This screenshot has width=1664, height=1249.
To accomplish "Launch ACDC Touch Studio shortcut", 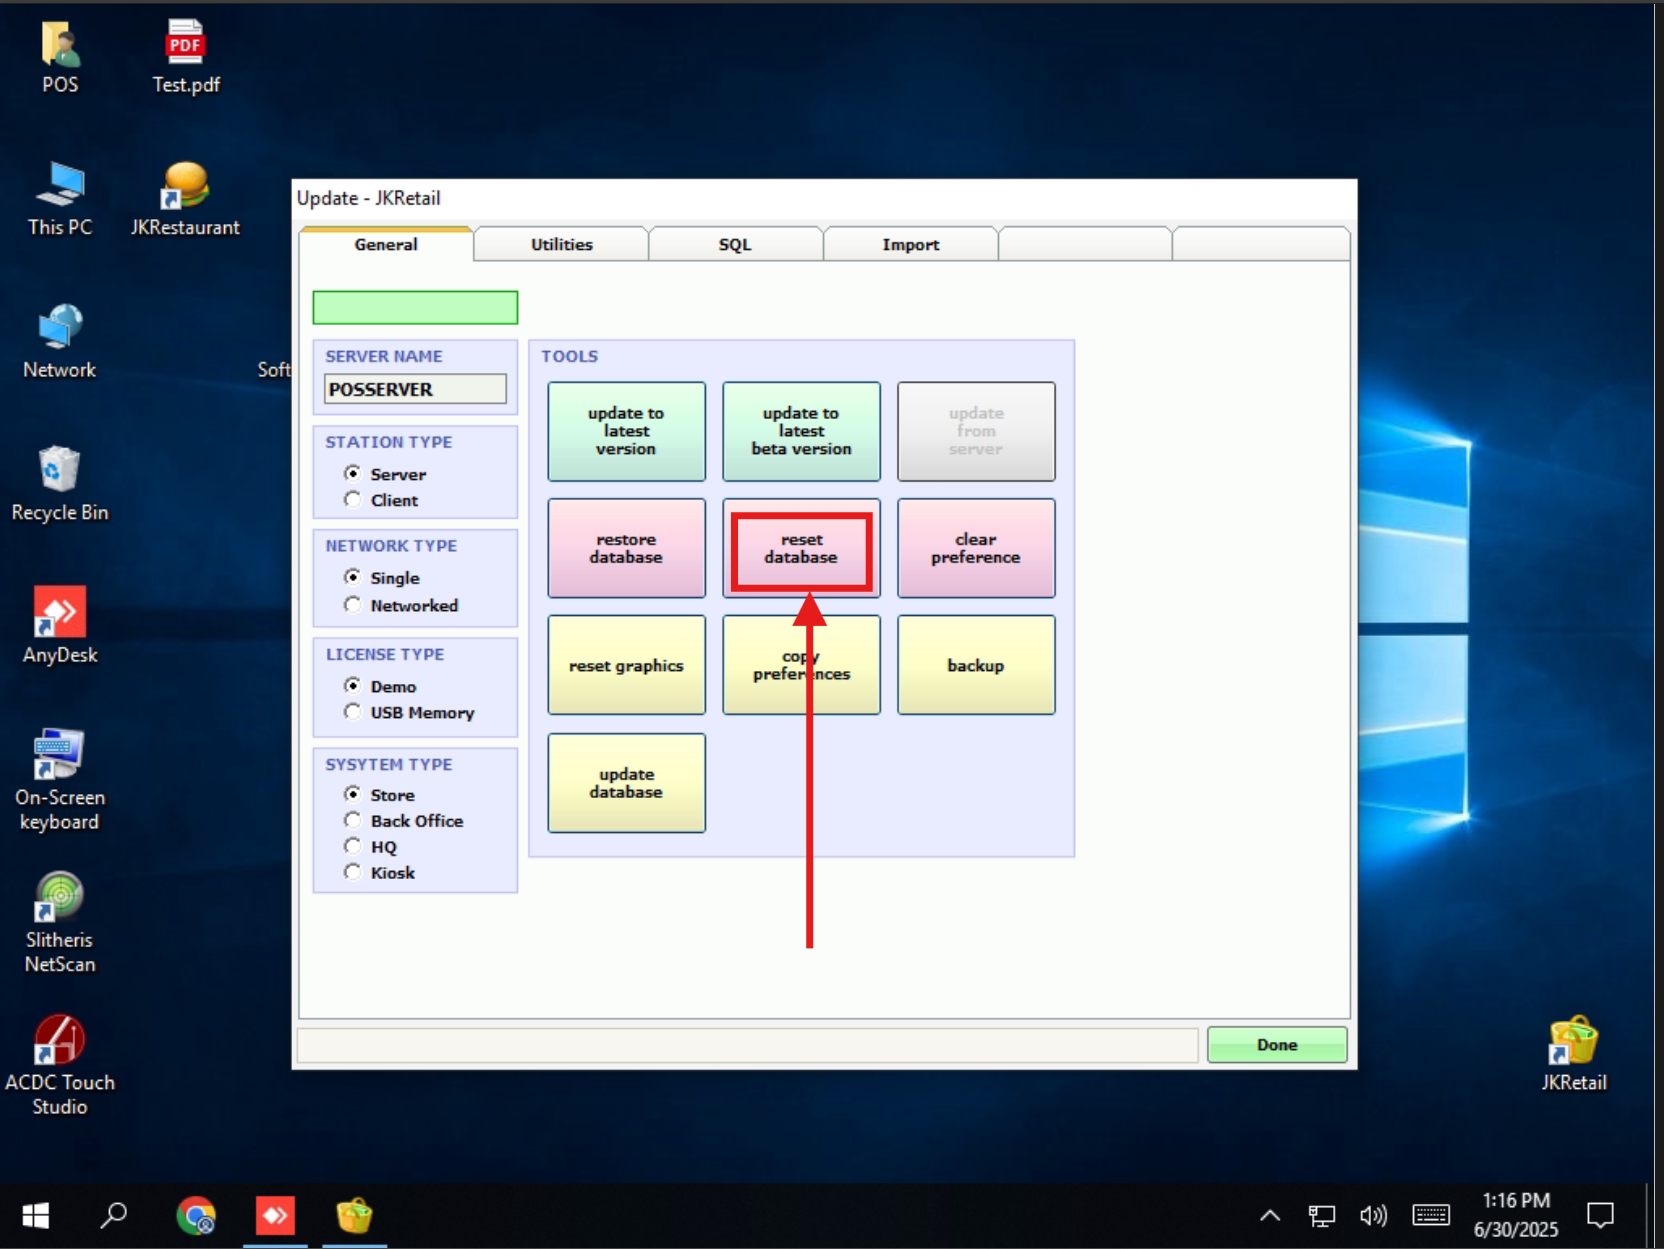I will (x=60, y=1065).
